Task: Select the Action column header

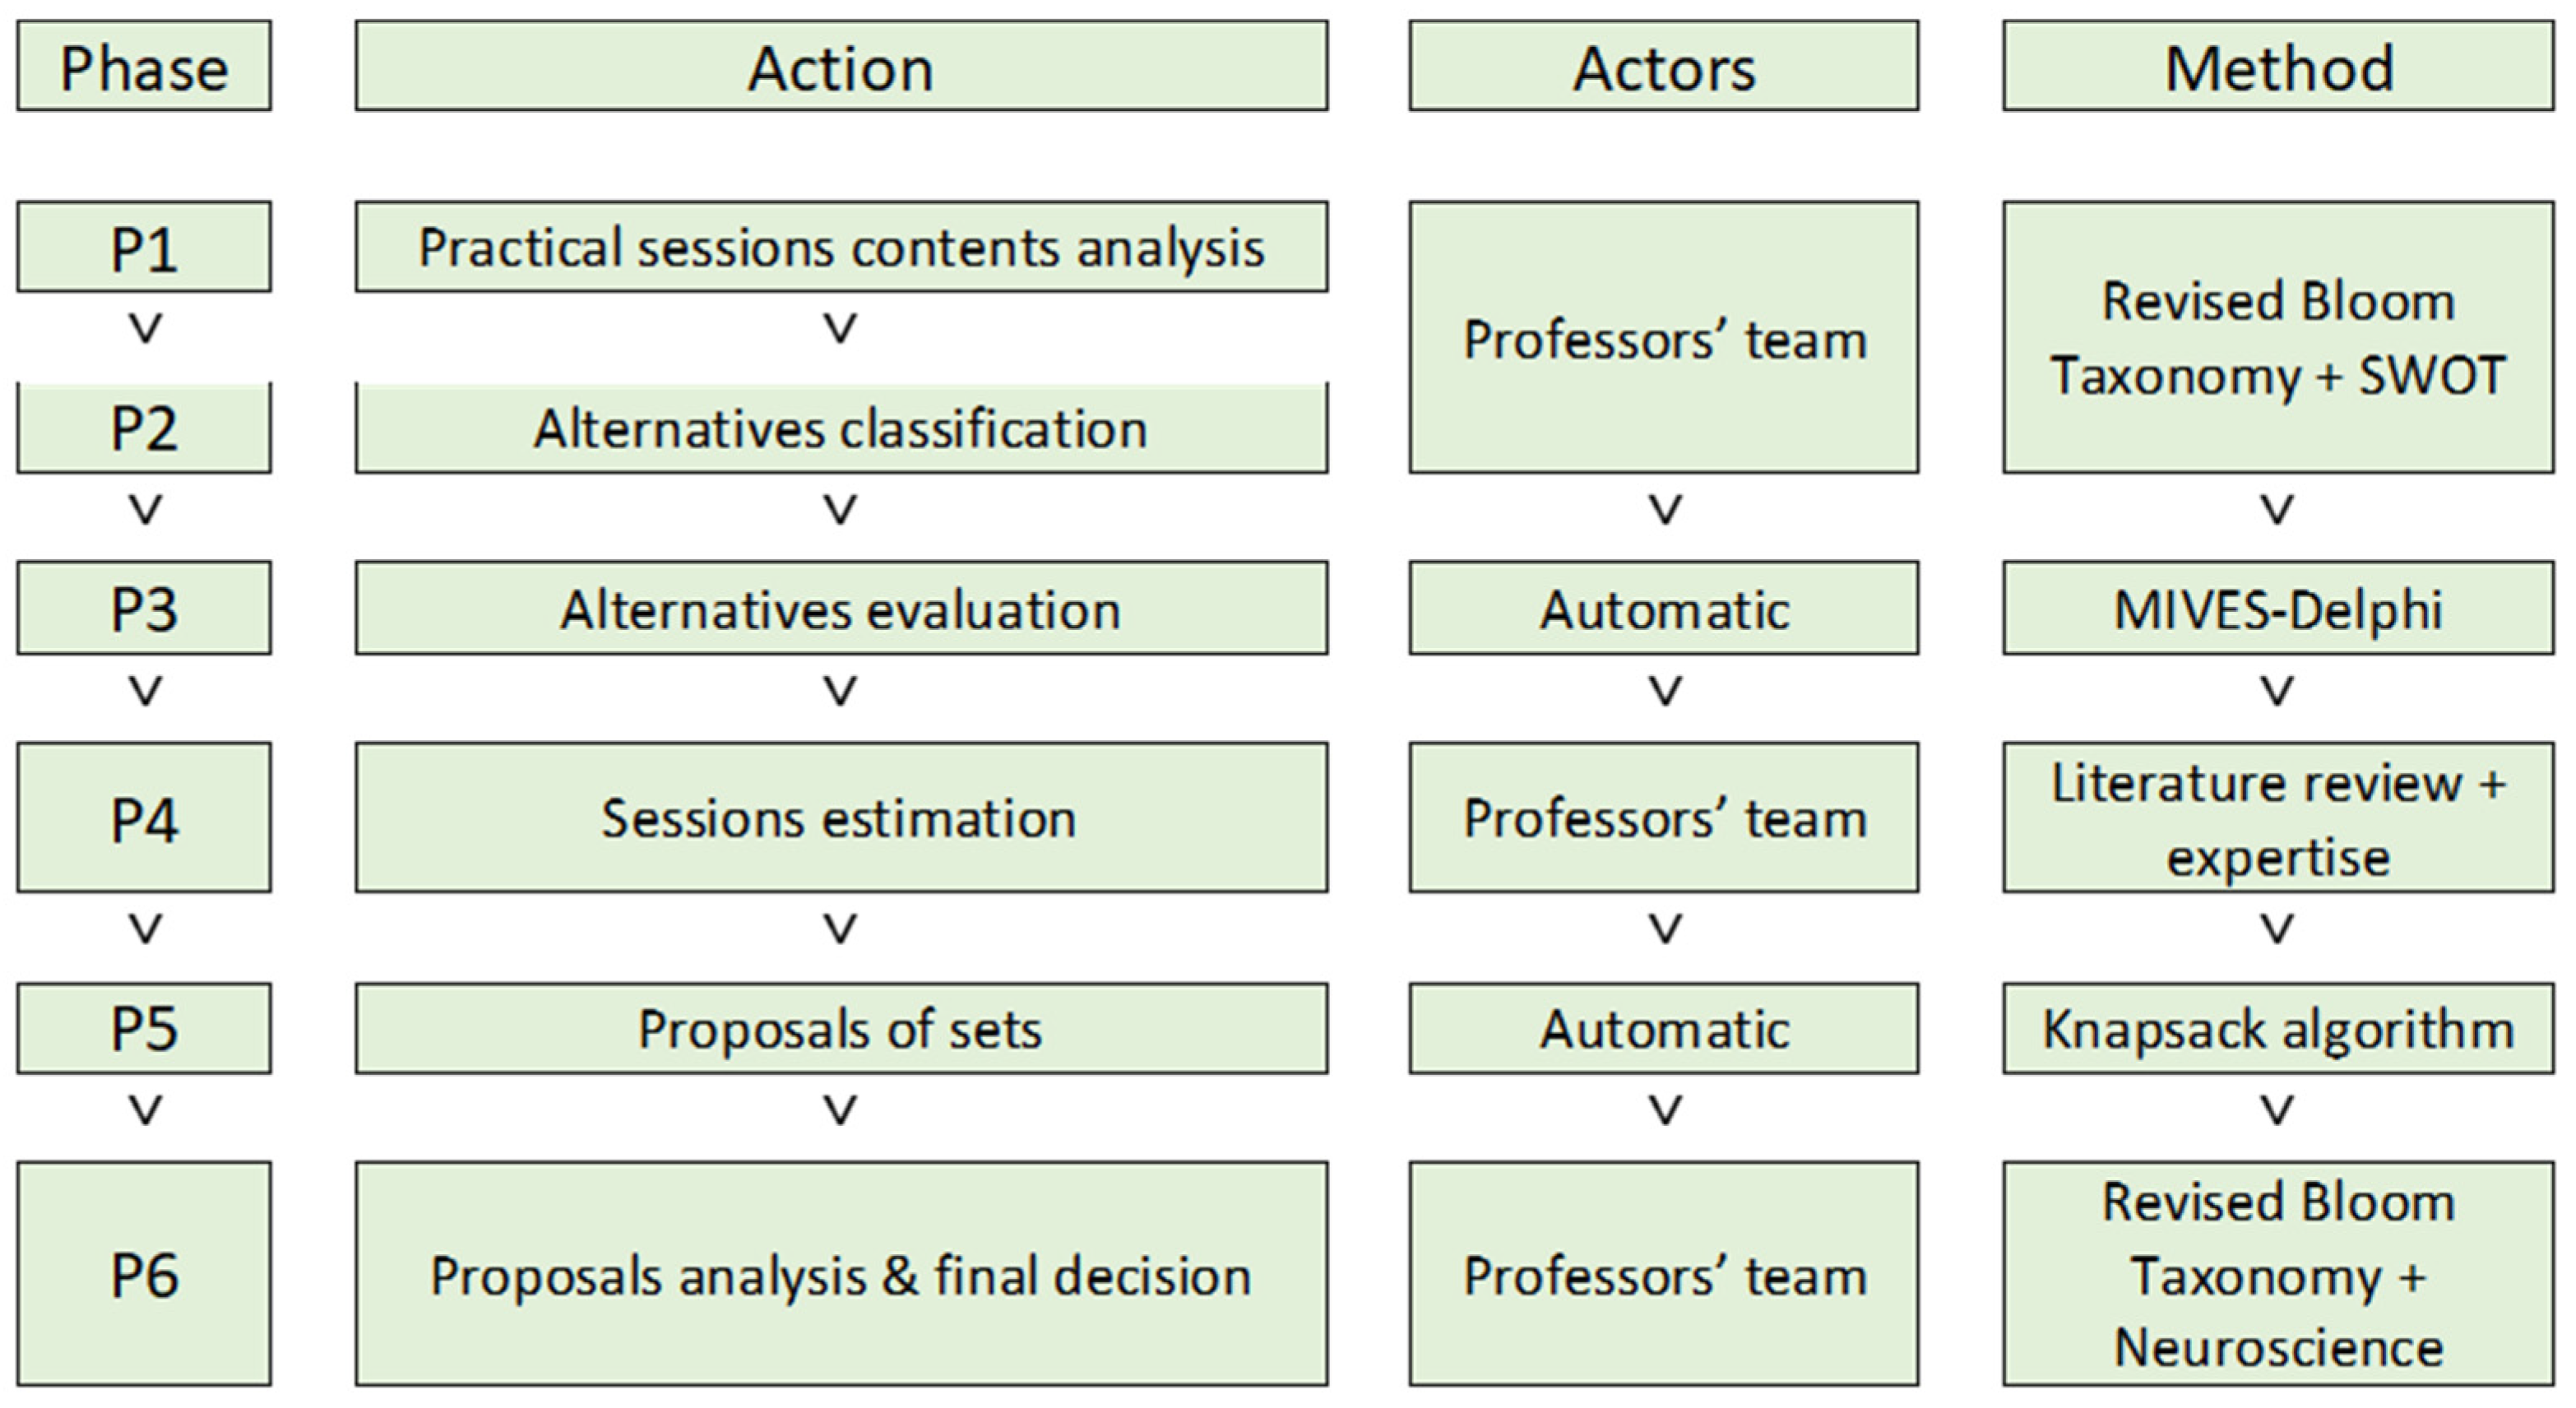Action: coord(841,67)
